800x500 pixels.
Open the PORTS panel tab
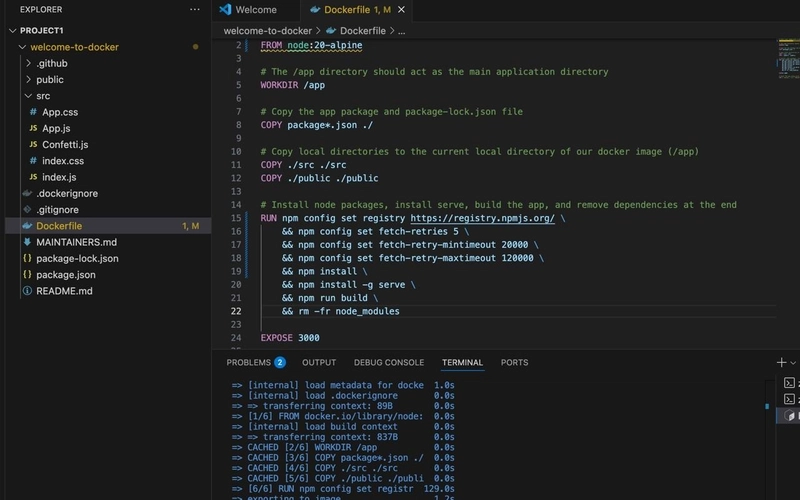click(x=514, y=363)
